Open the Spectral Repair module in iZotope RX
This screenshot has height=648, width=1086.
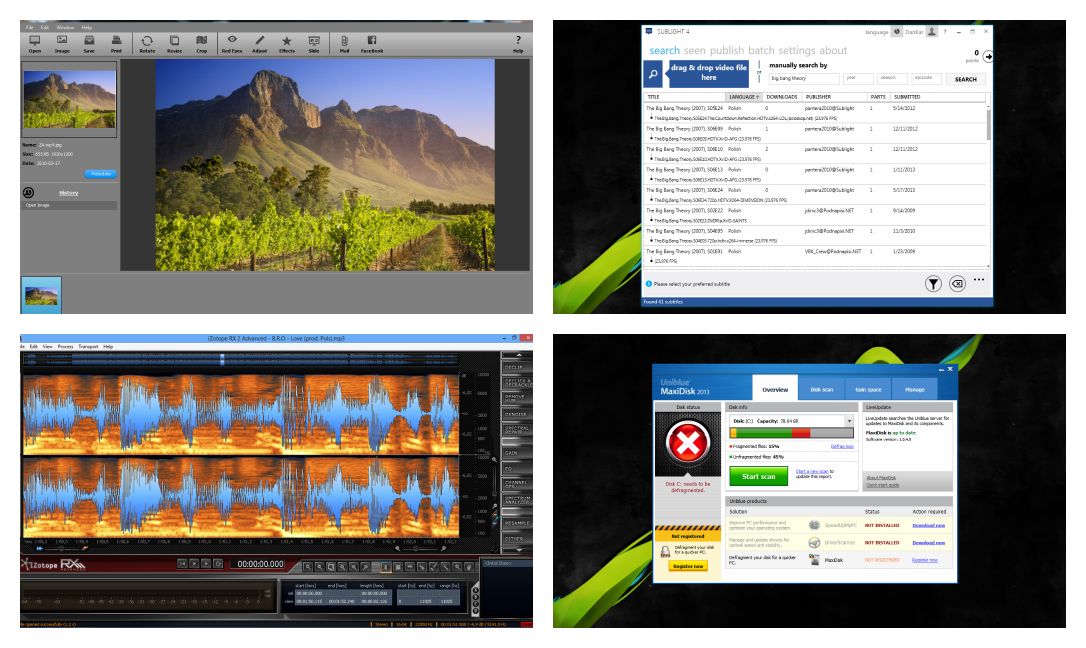(516, 429)
